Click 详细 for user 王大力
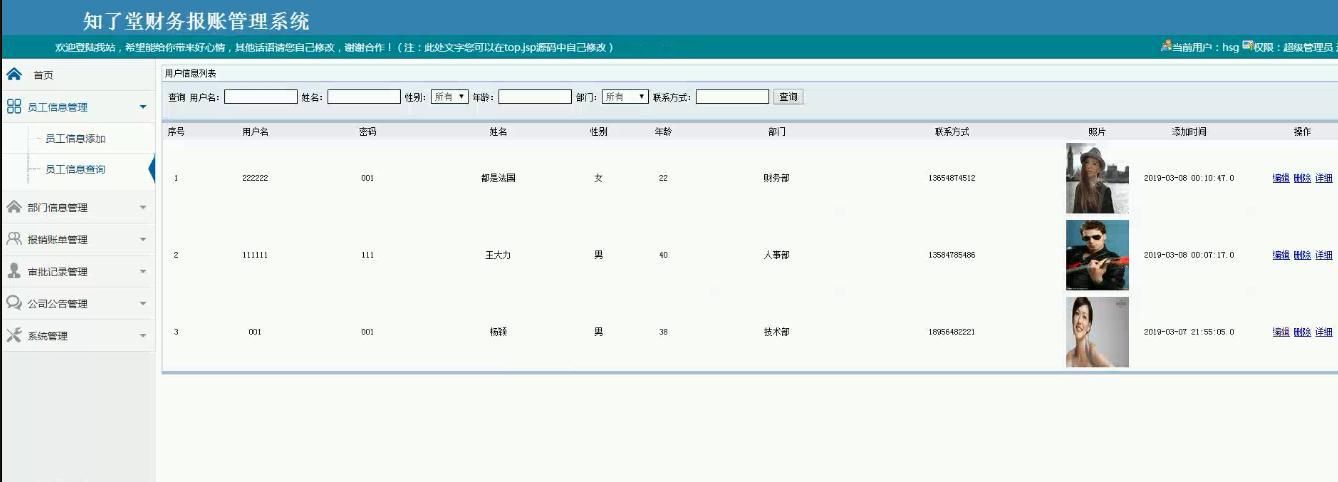The height and width of the screenshot is (482, 1338). [x=1323, y=255]
